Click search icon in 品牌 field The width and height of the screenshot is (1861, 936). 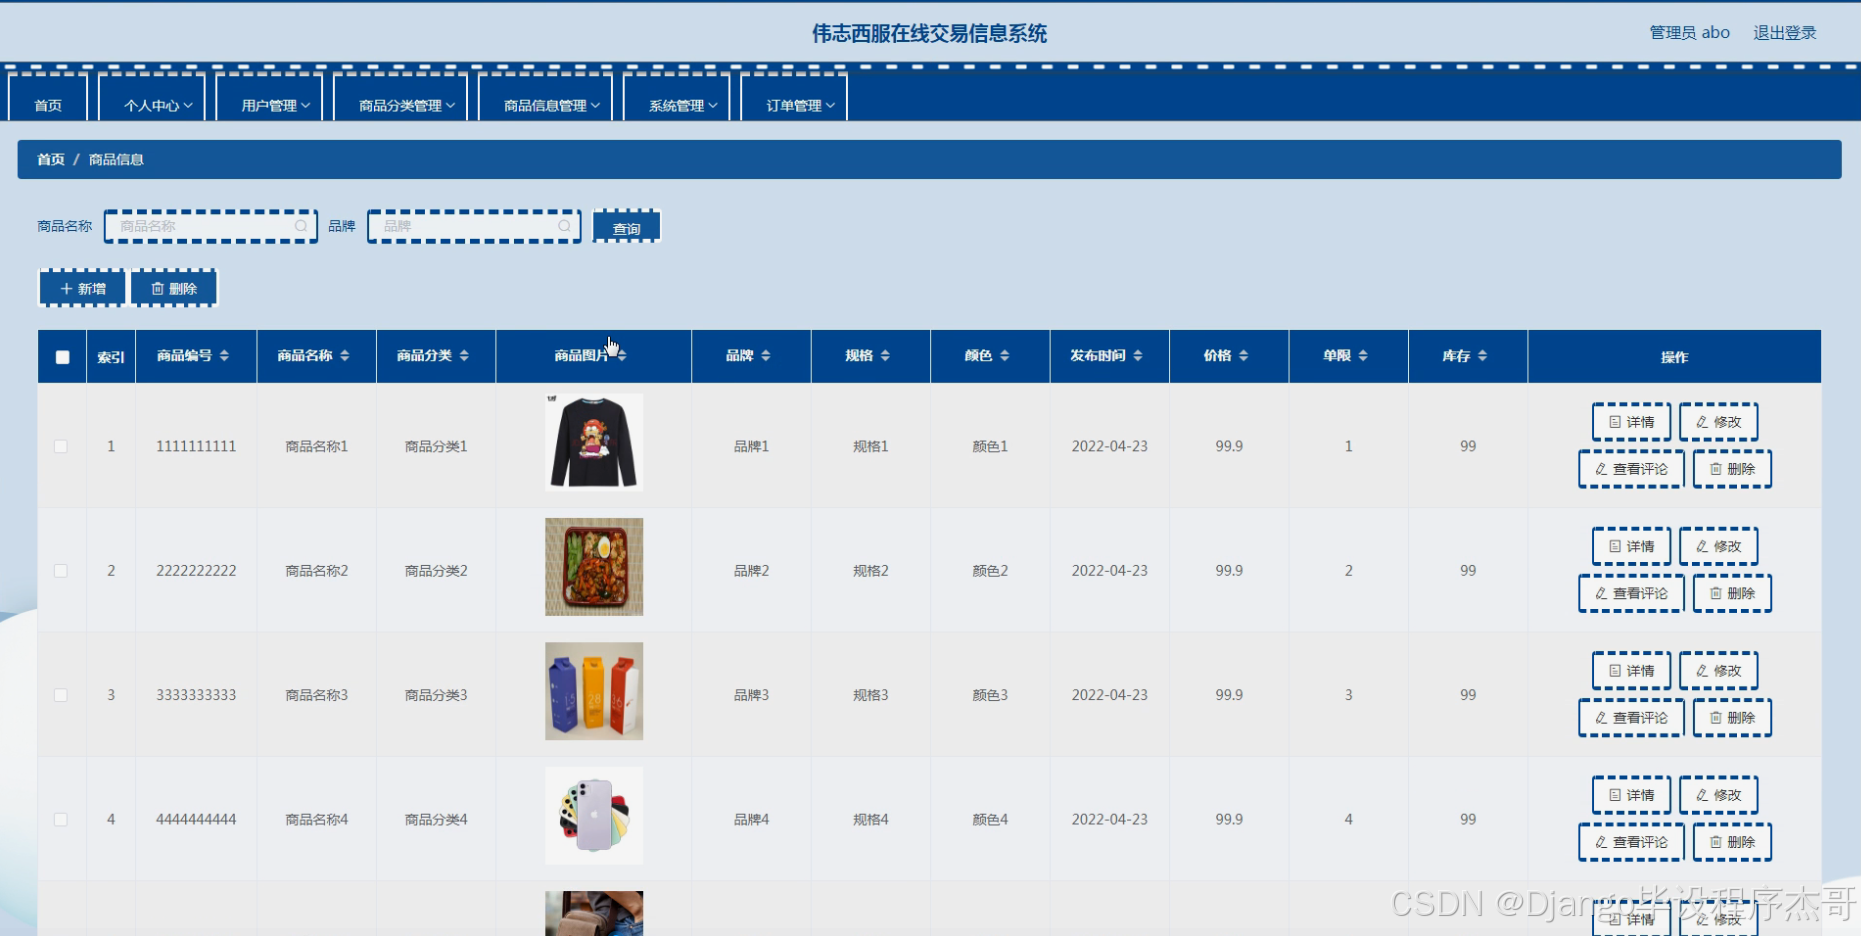565,227
